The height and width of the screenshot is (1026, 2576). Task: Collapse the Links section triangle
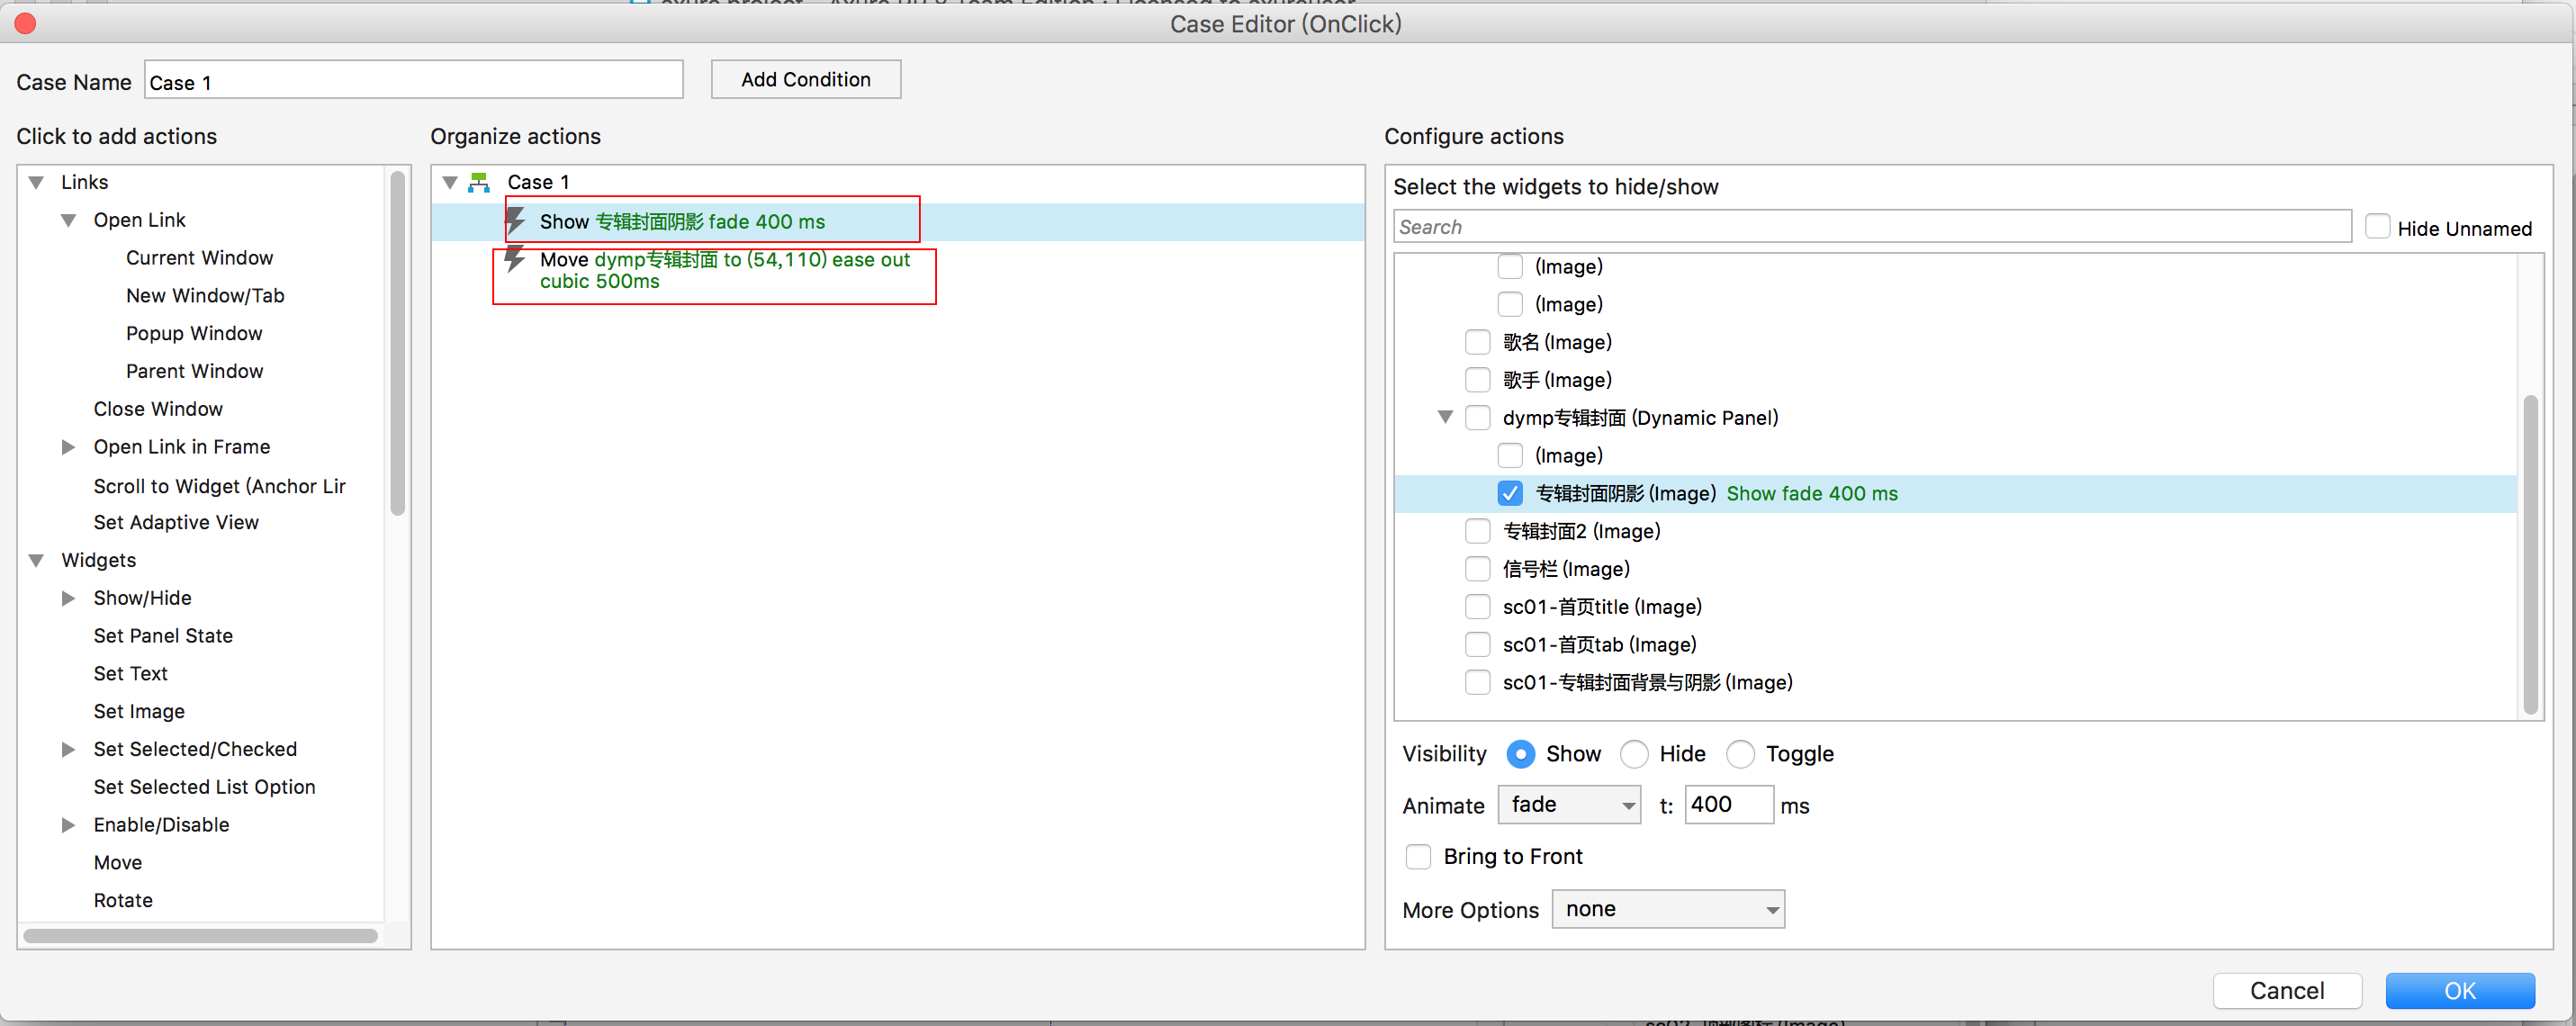pyautogui.click(x=36, y=182)
